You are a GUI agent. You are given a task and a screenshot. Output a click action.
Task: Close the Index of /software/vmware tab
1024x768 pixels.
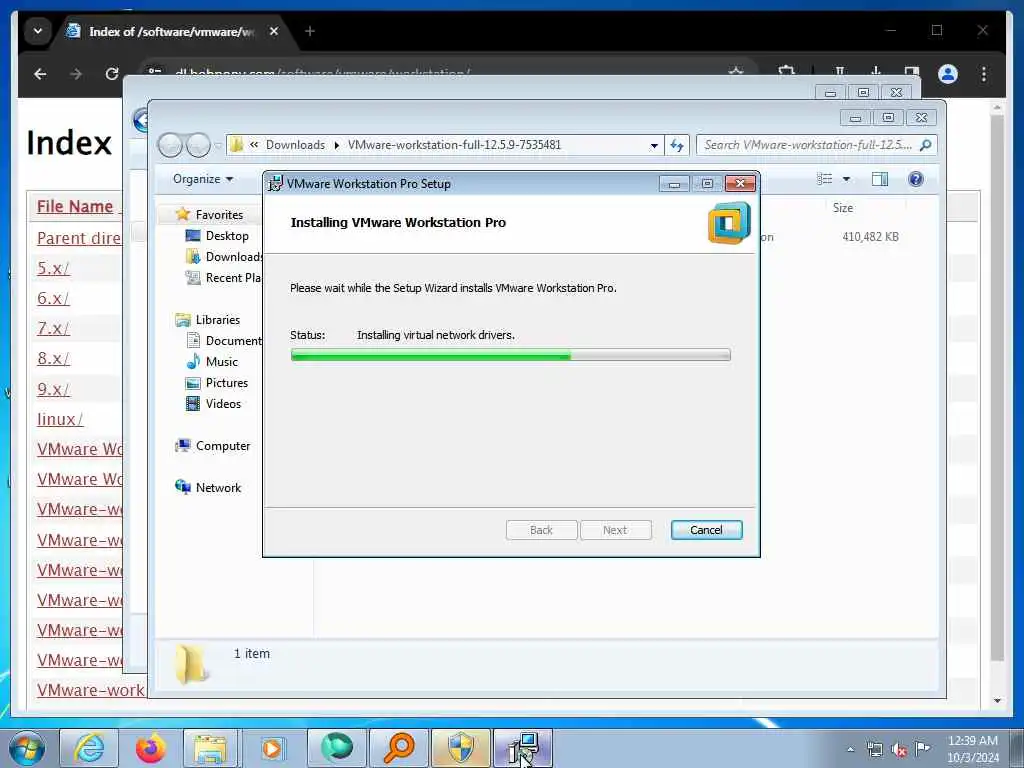point(274,31)
